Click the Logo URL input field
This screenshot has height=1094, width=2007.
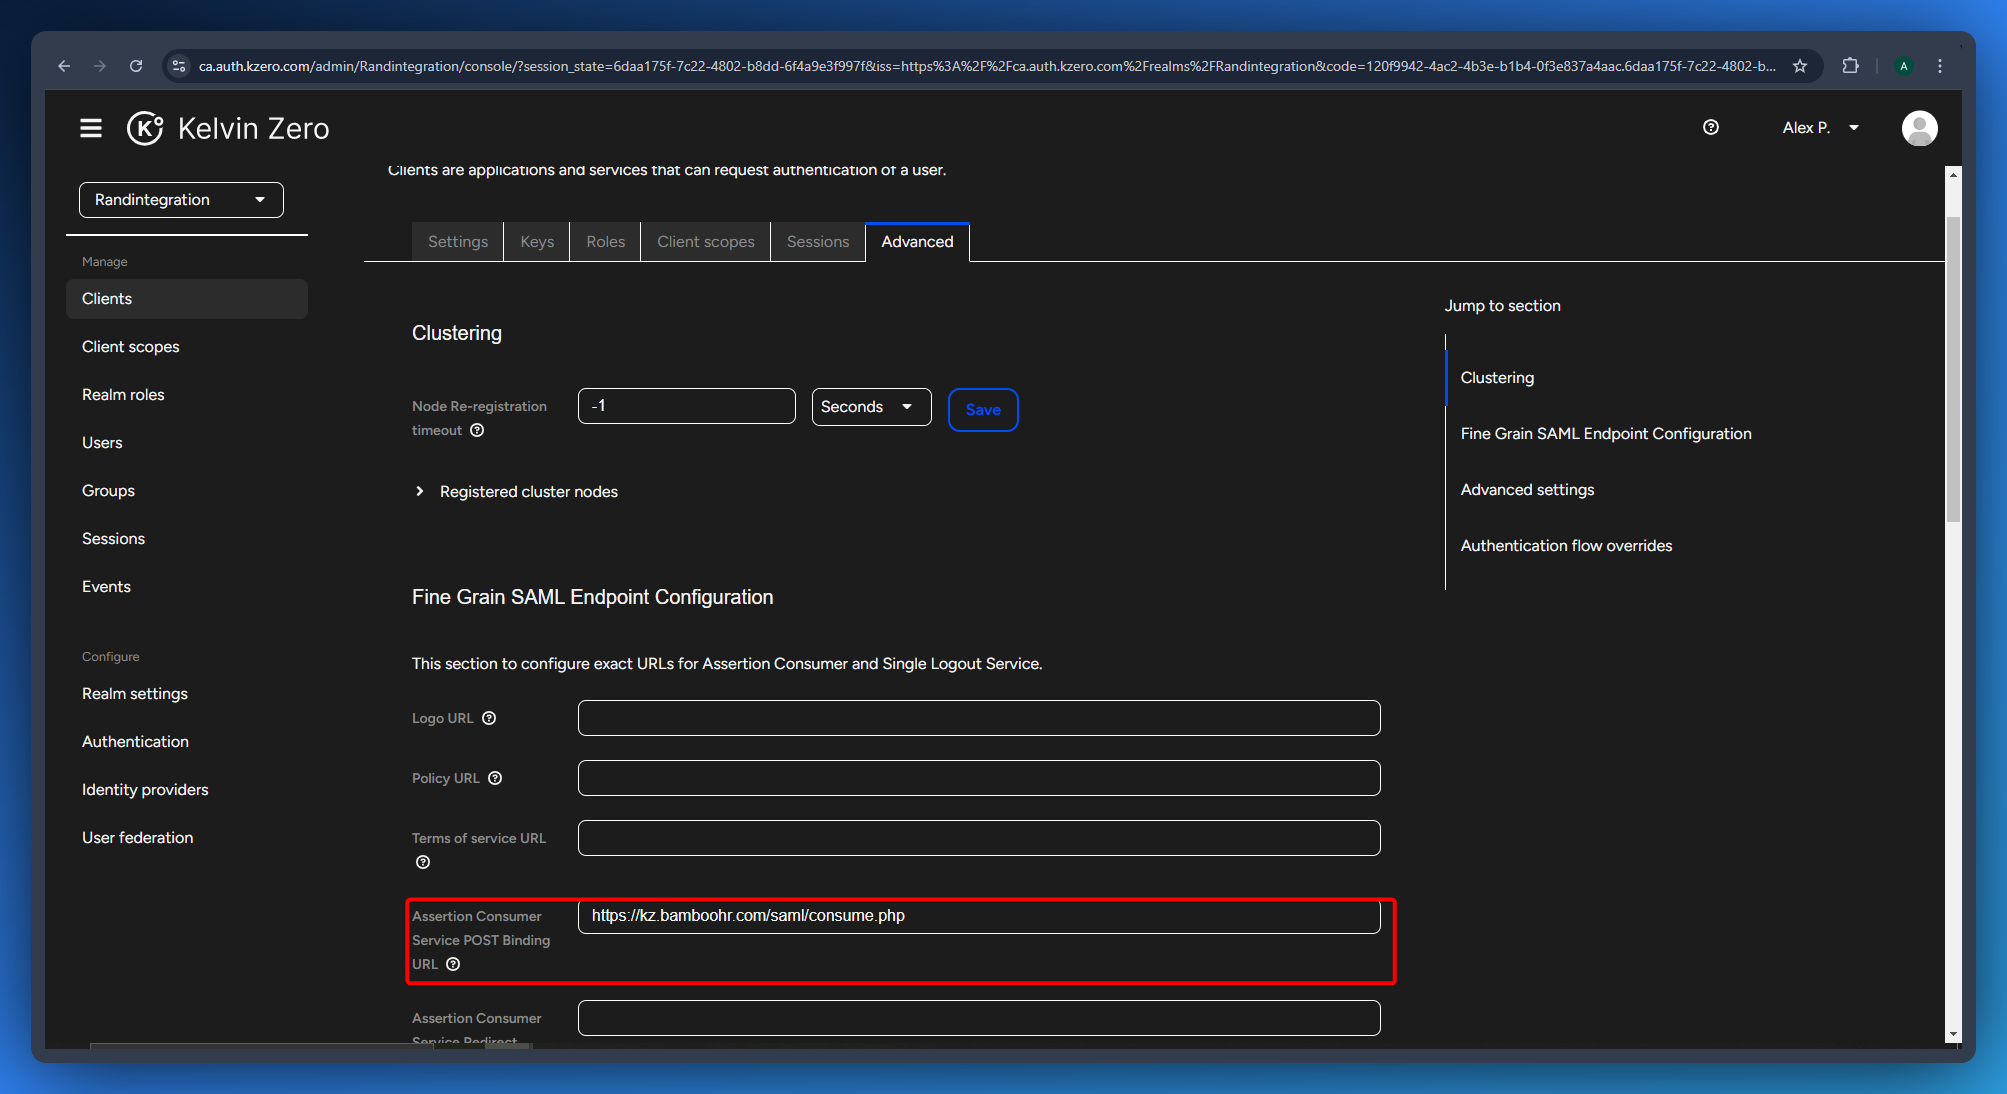[x=979, y=718]
